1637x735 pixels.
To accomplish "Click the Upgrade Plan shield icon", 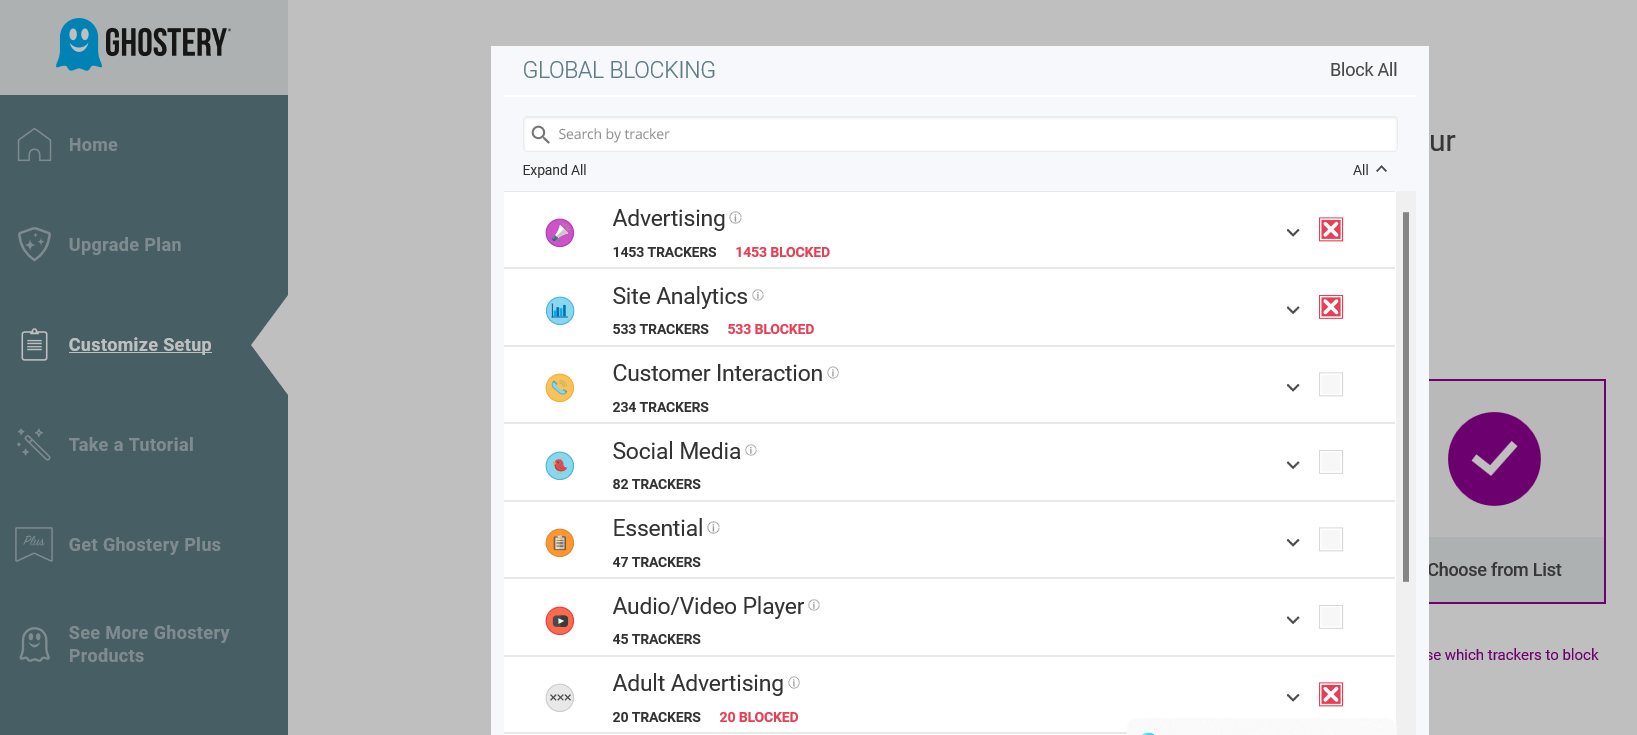I will pos(34,244).
